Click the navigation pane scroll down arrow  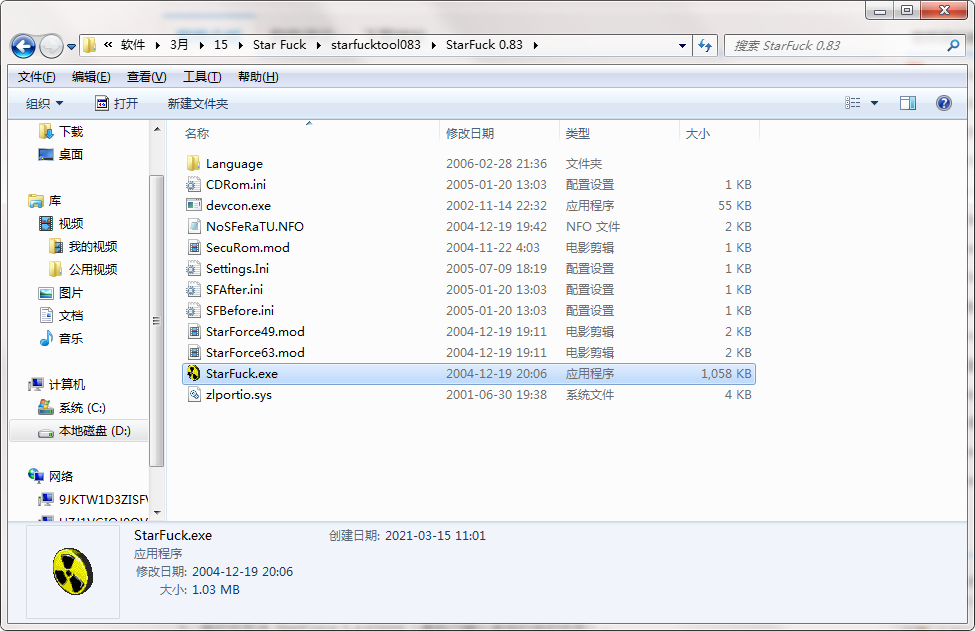click(157, 514)
